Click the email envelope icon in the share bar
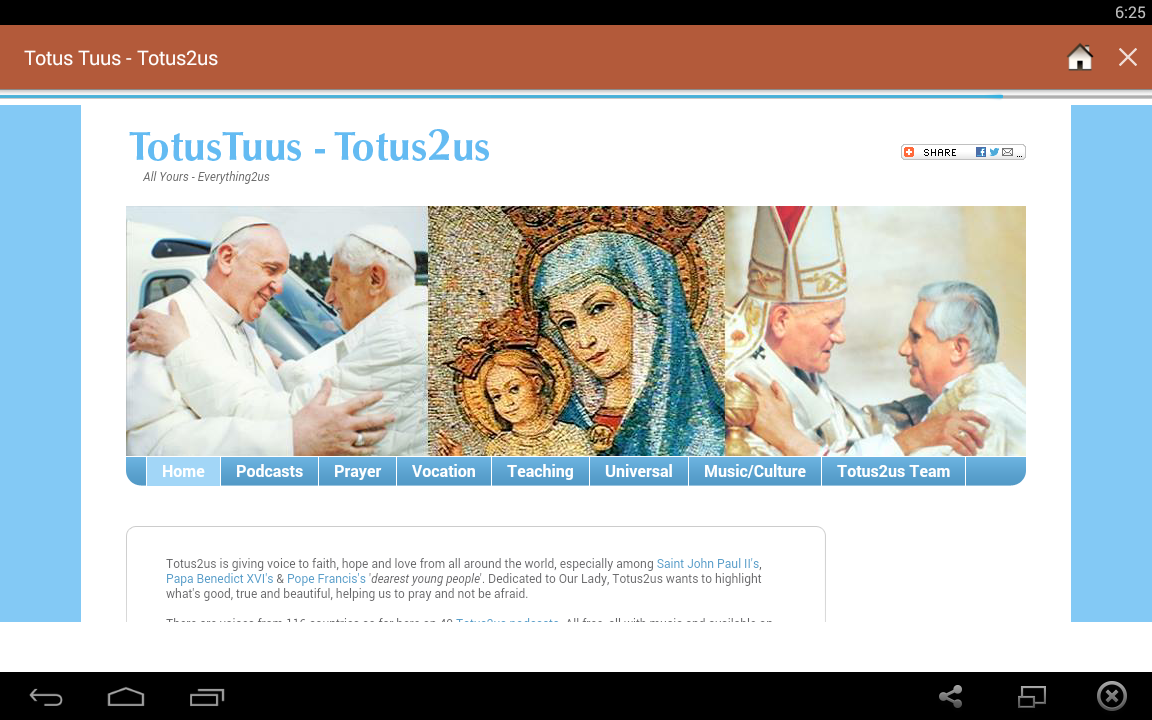1152x720 pixels. (1007, 152)
